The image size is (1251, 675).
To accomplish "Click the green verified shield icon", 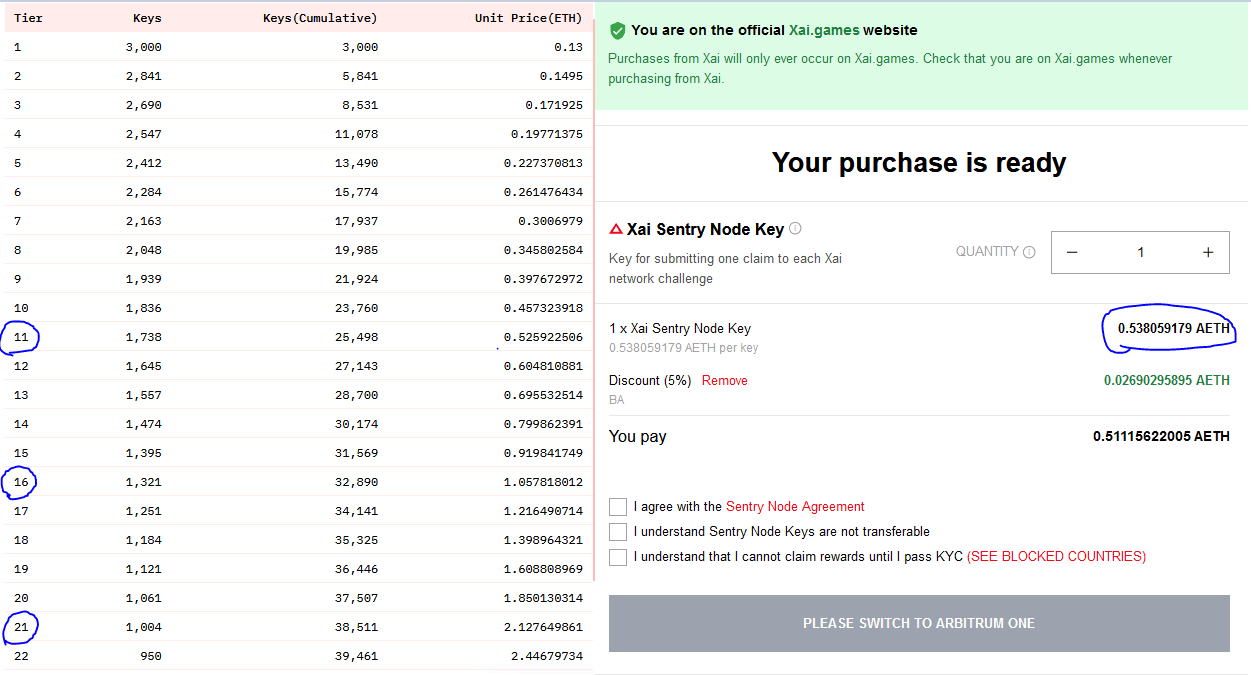I will [617, 31].
